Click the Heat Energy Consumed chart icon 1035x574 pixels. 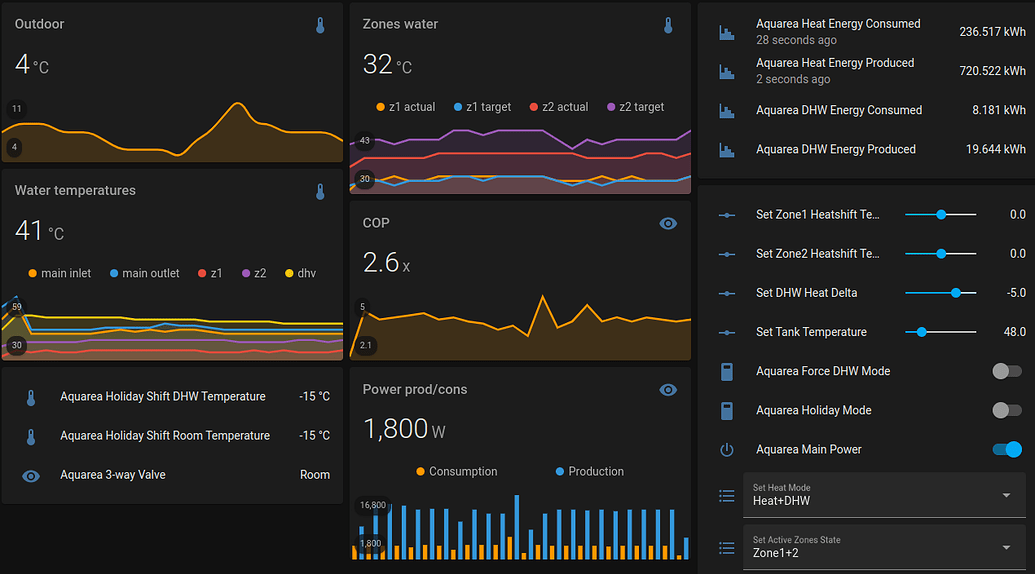726,32
